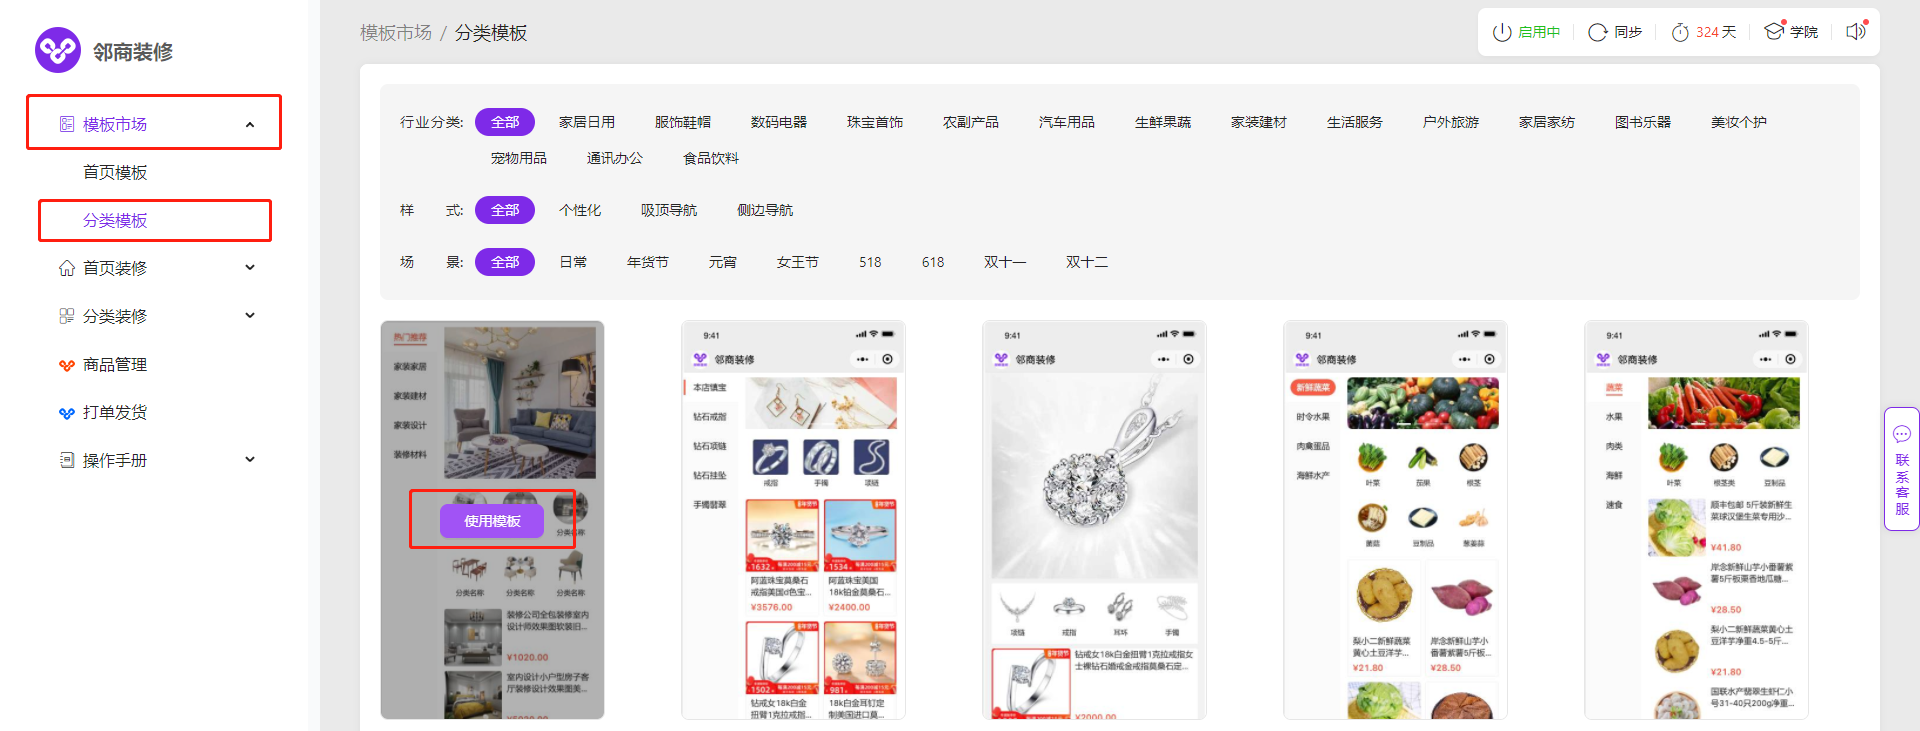
Task: Choose 518 scene
Action: coord(870,262)
